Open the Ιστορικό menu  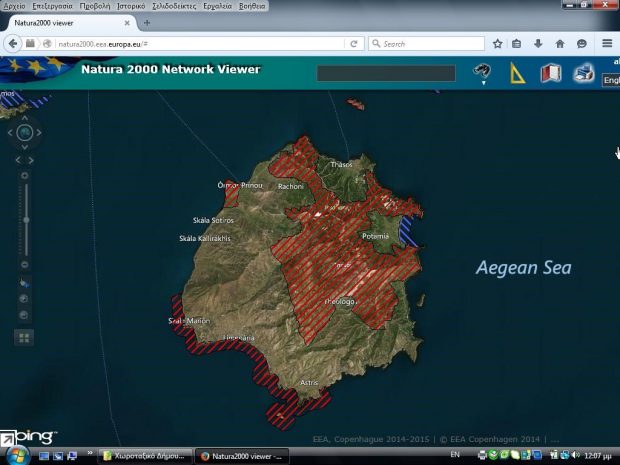pyautogui.click(x=131, y=6)
